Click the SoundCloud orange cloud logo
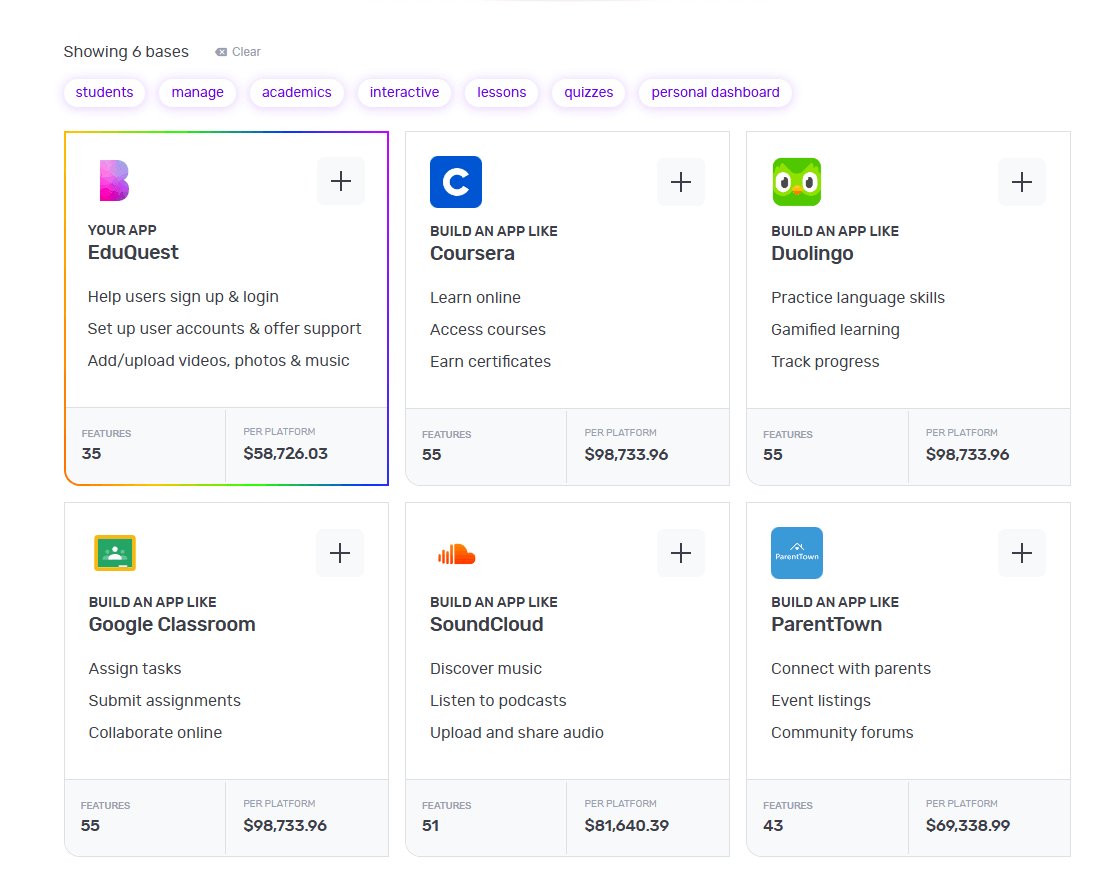Viewport: 1117px width, 881px height. pyautogui.click(x=457, y=554)
